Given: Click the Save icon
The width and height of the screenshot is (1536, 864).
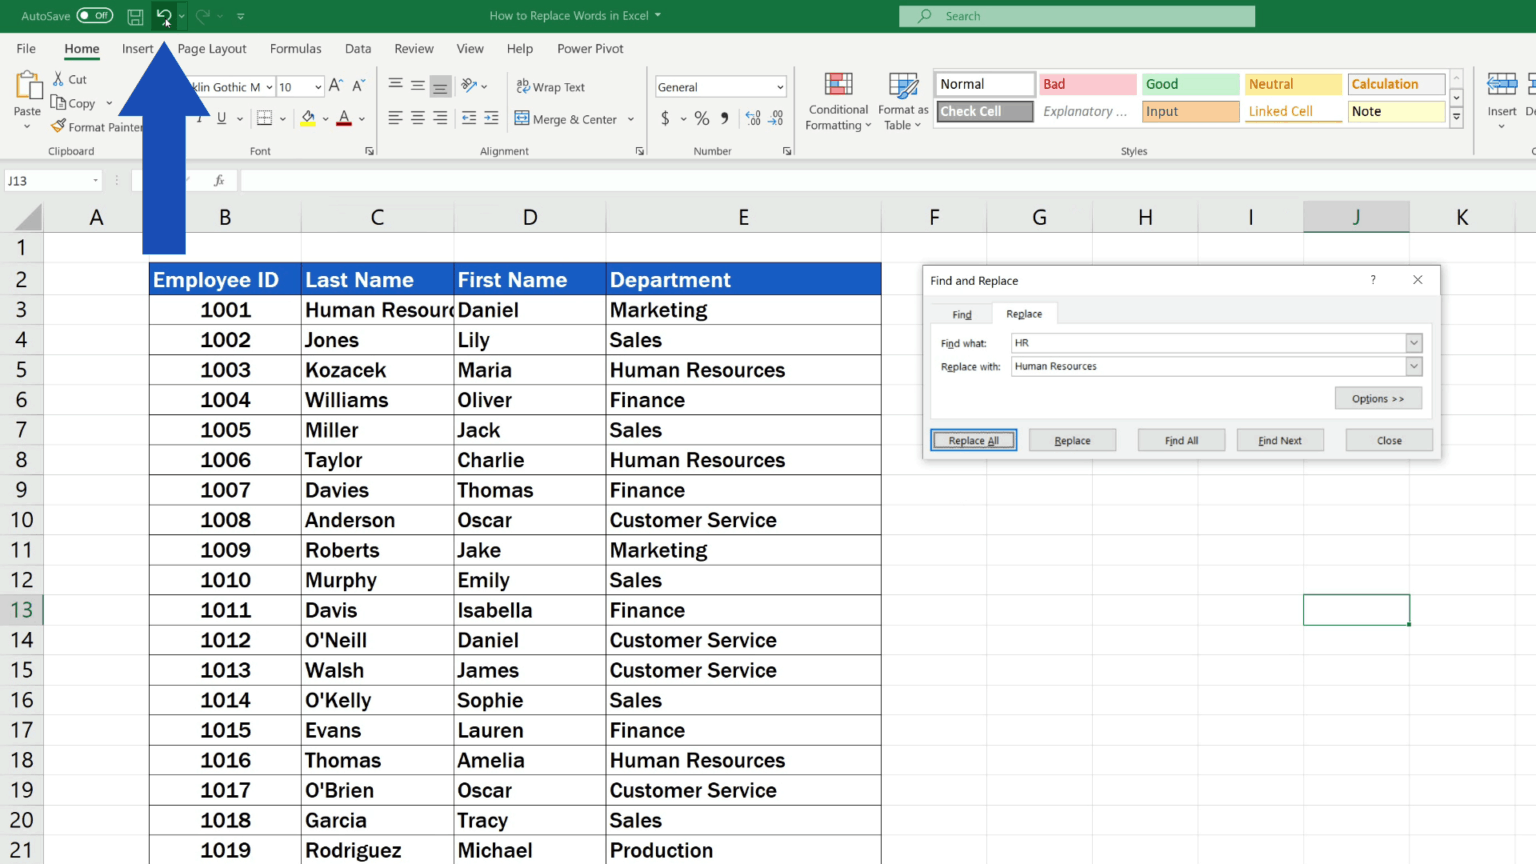Looking at the screenshot, I should pos(135,15).
